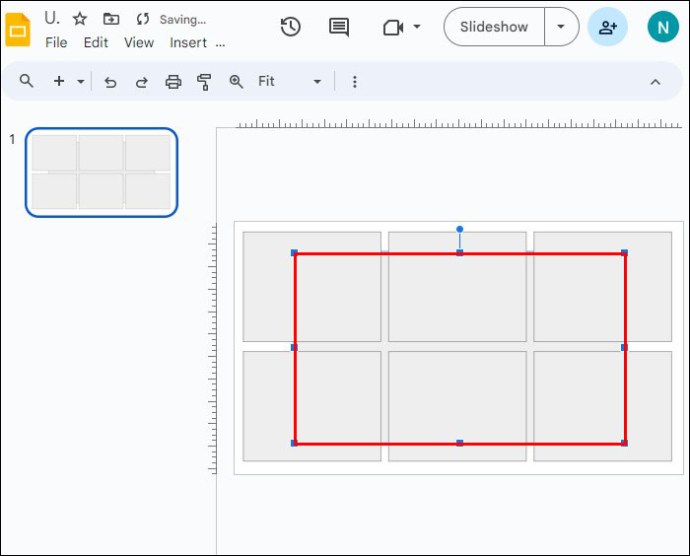
Task: Open the Google Slides home icon
Action: tap(18, 30)
